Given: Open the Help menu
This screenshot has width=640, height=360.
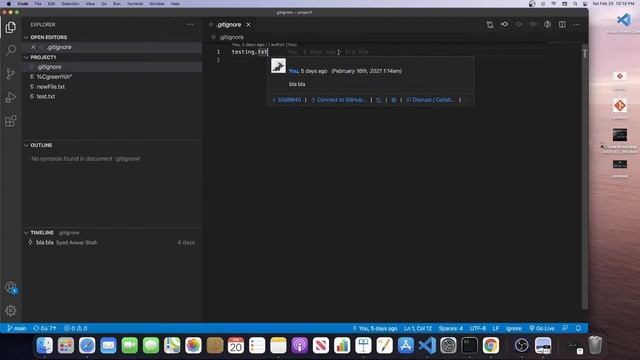Looking at the screenshot, I should click(x=176, y=4).
